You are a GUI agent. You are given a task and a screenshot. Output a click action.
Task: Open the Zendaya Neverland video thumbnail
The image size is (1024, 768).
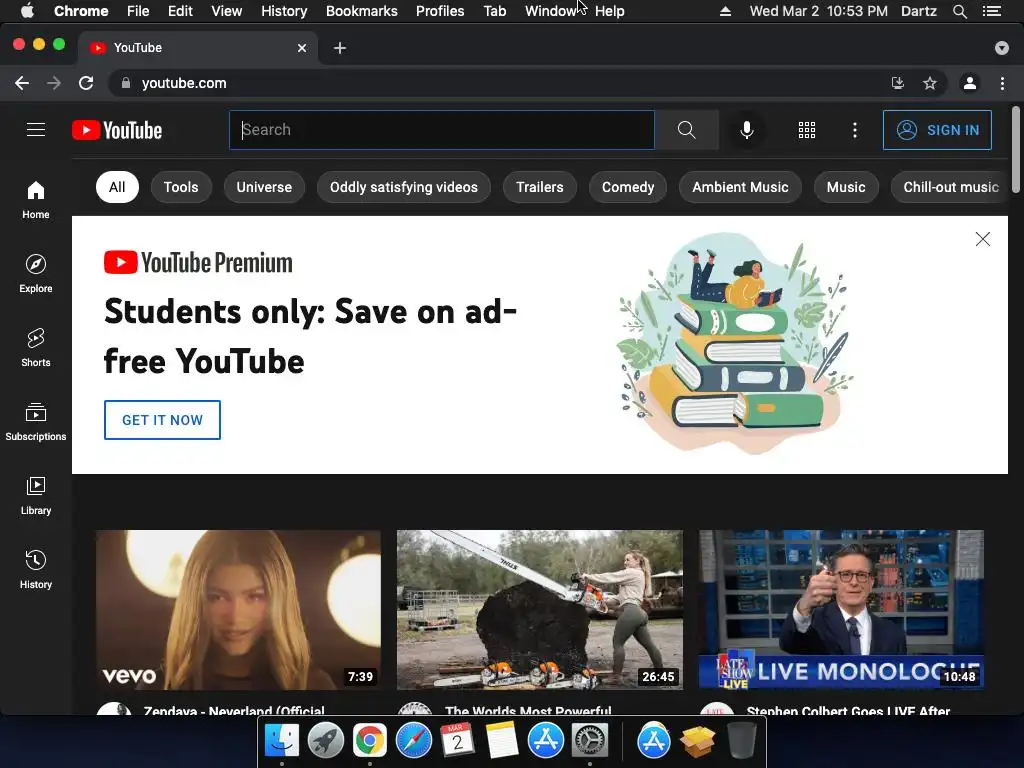click(x=238, y=610)
